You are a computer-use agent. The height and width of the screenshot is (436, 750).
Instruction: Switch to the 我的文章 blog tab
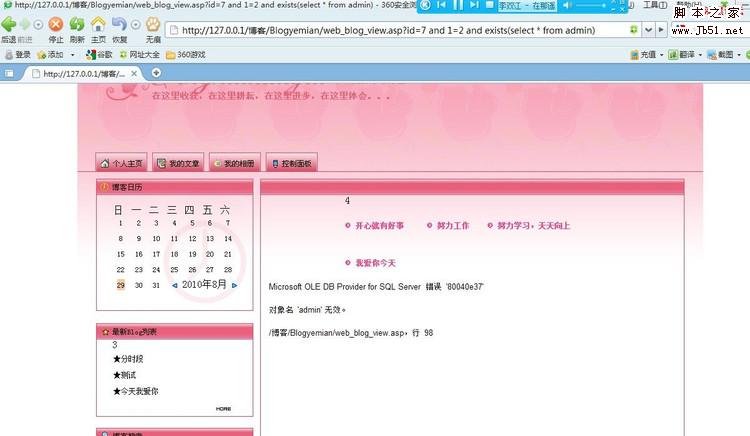pos(178,163)
